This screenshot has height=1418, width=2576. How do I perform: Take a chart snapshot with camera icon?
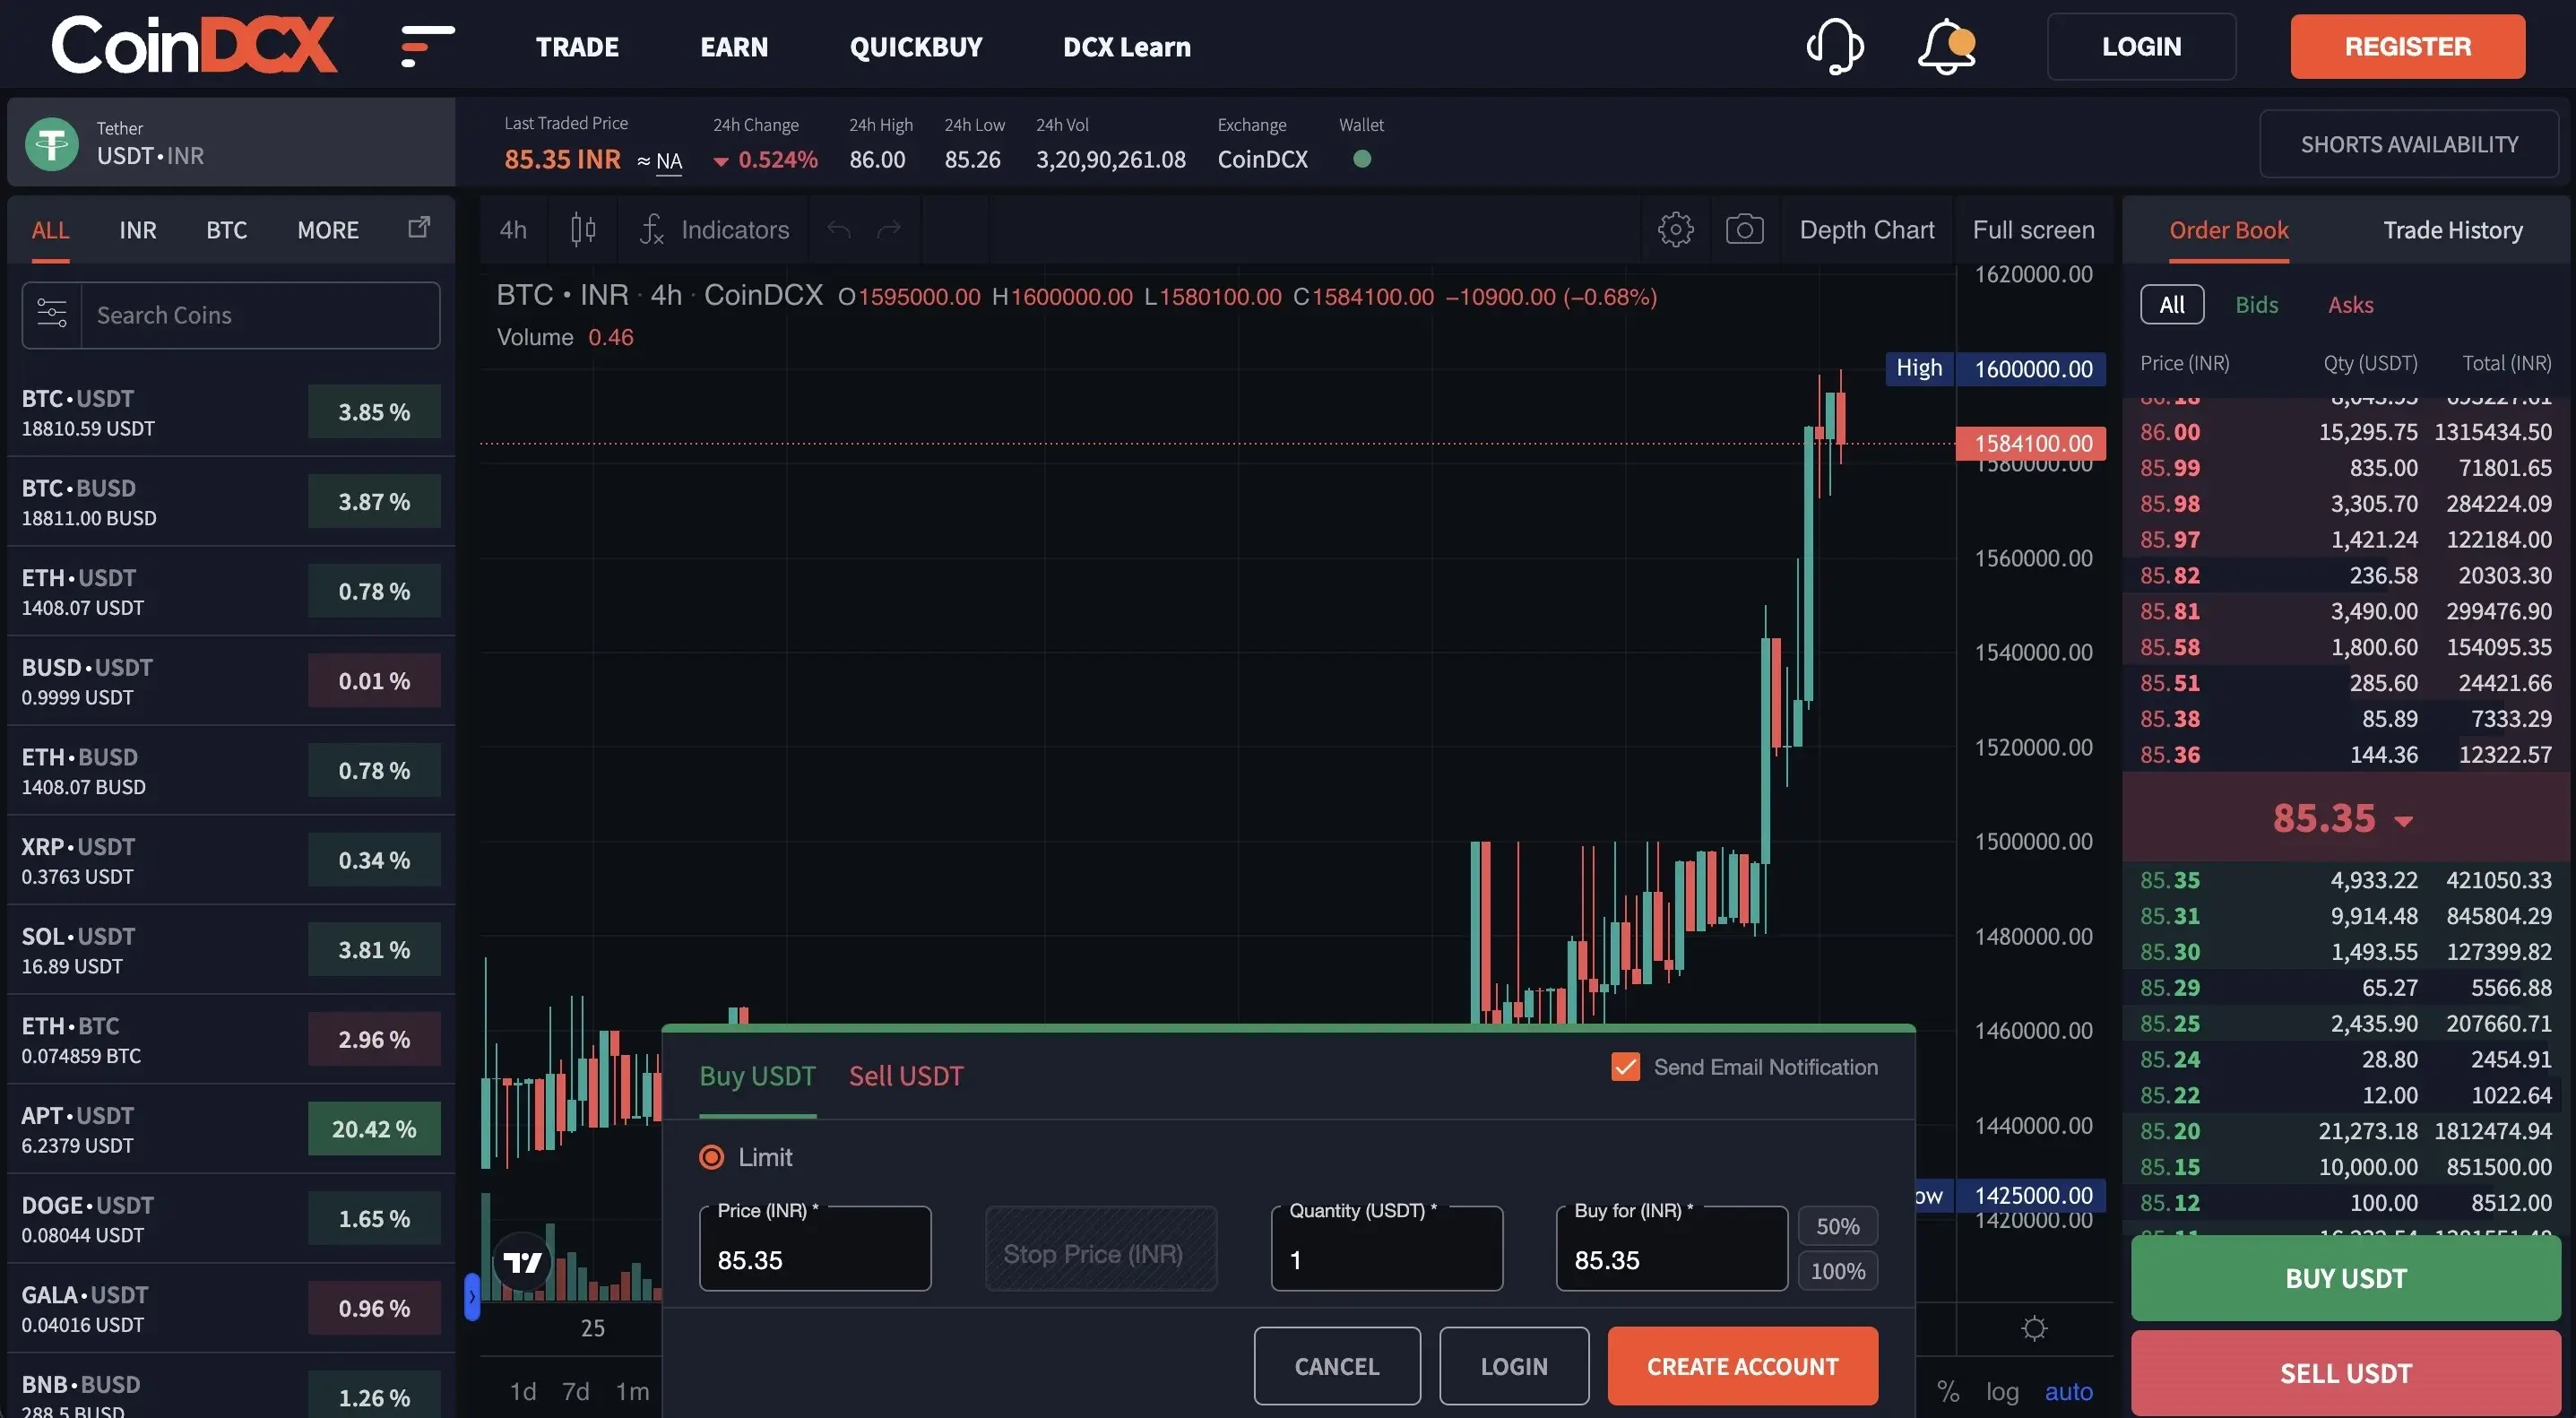[1745, 229]
